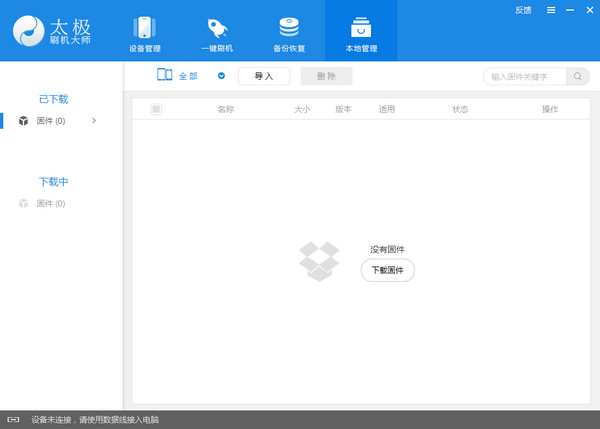Click the 太极 app logo
The height and width of the screenshot is (429, 600).
32,31
